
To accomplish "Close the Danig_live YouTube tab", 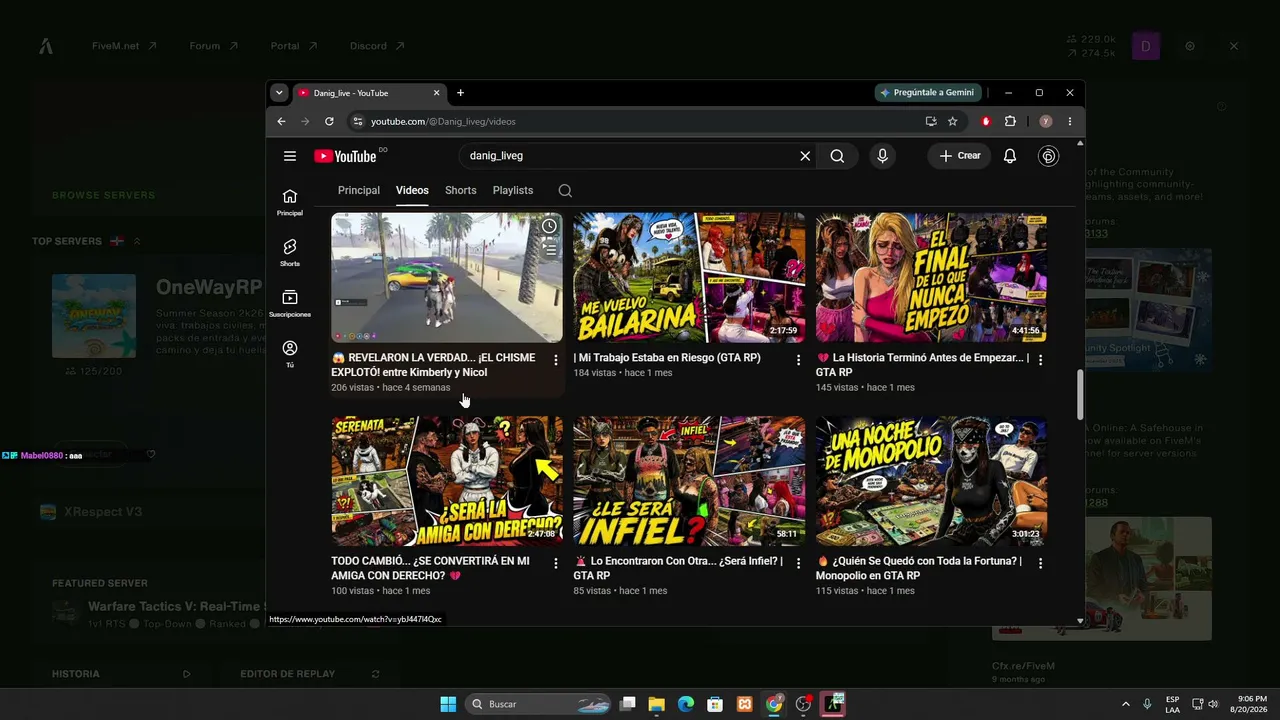I will pos(436,93).
